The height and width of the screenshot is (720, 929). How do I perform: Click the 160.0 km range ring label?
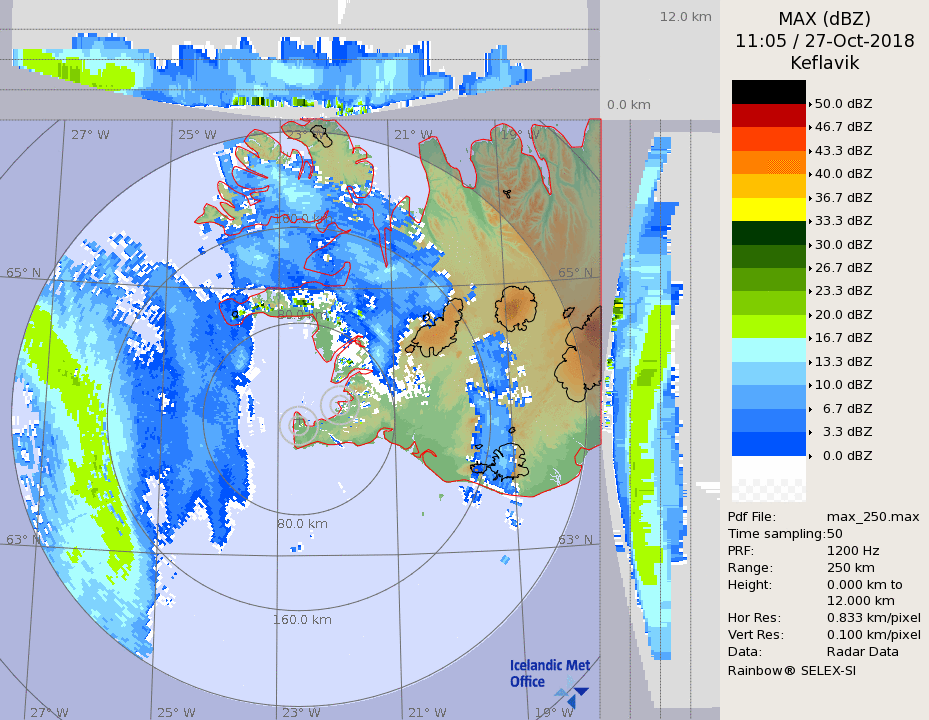(x=301, y=620)
